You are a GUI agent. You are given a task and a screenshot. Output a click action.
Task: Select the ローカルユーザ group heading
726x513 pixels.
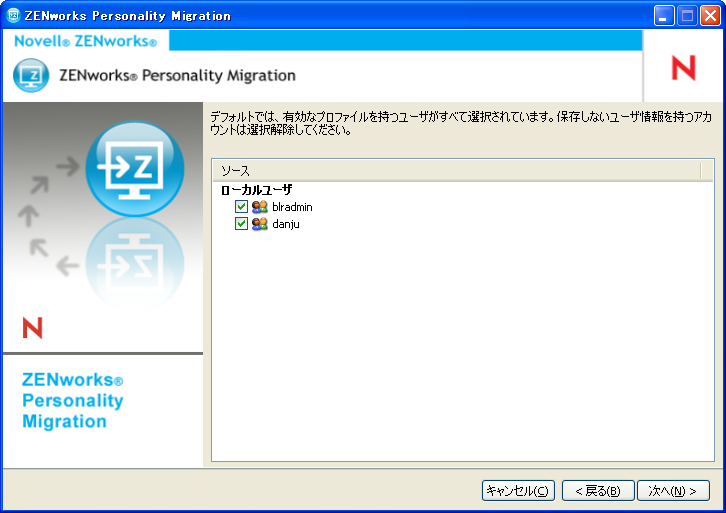point(257,190)
